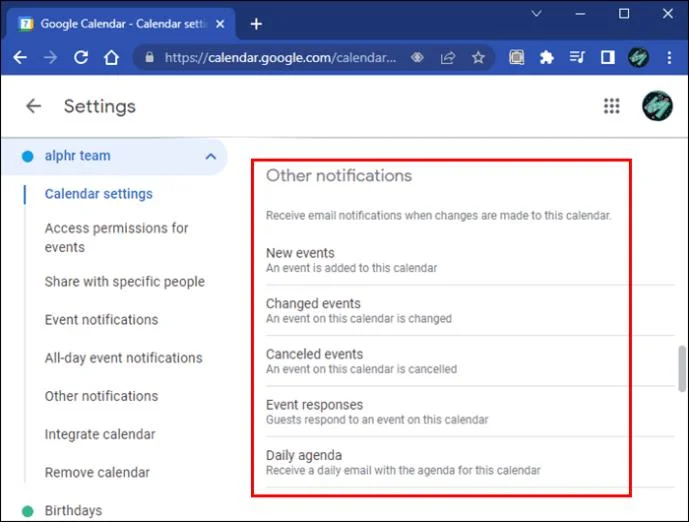Open Calendar settings in sidebar

(x=99, y=194)
